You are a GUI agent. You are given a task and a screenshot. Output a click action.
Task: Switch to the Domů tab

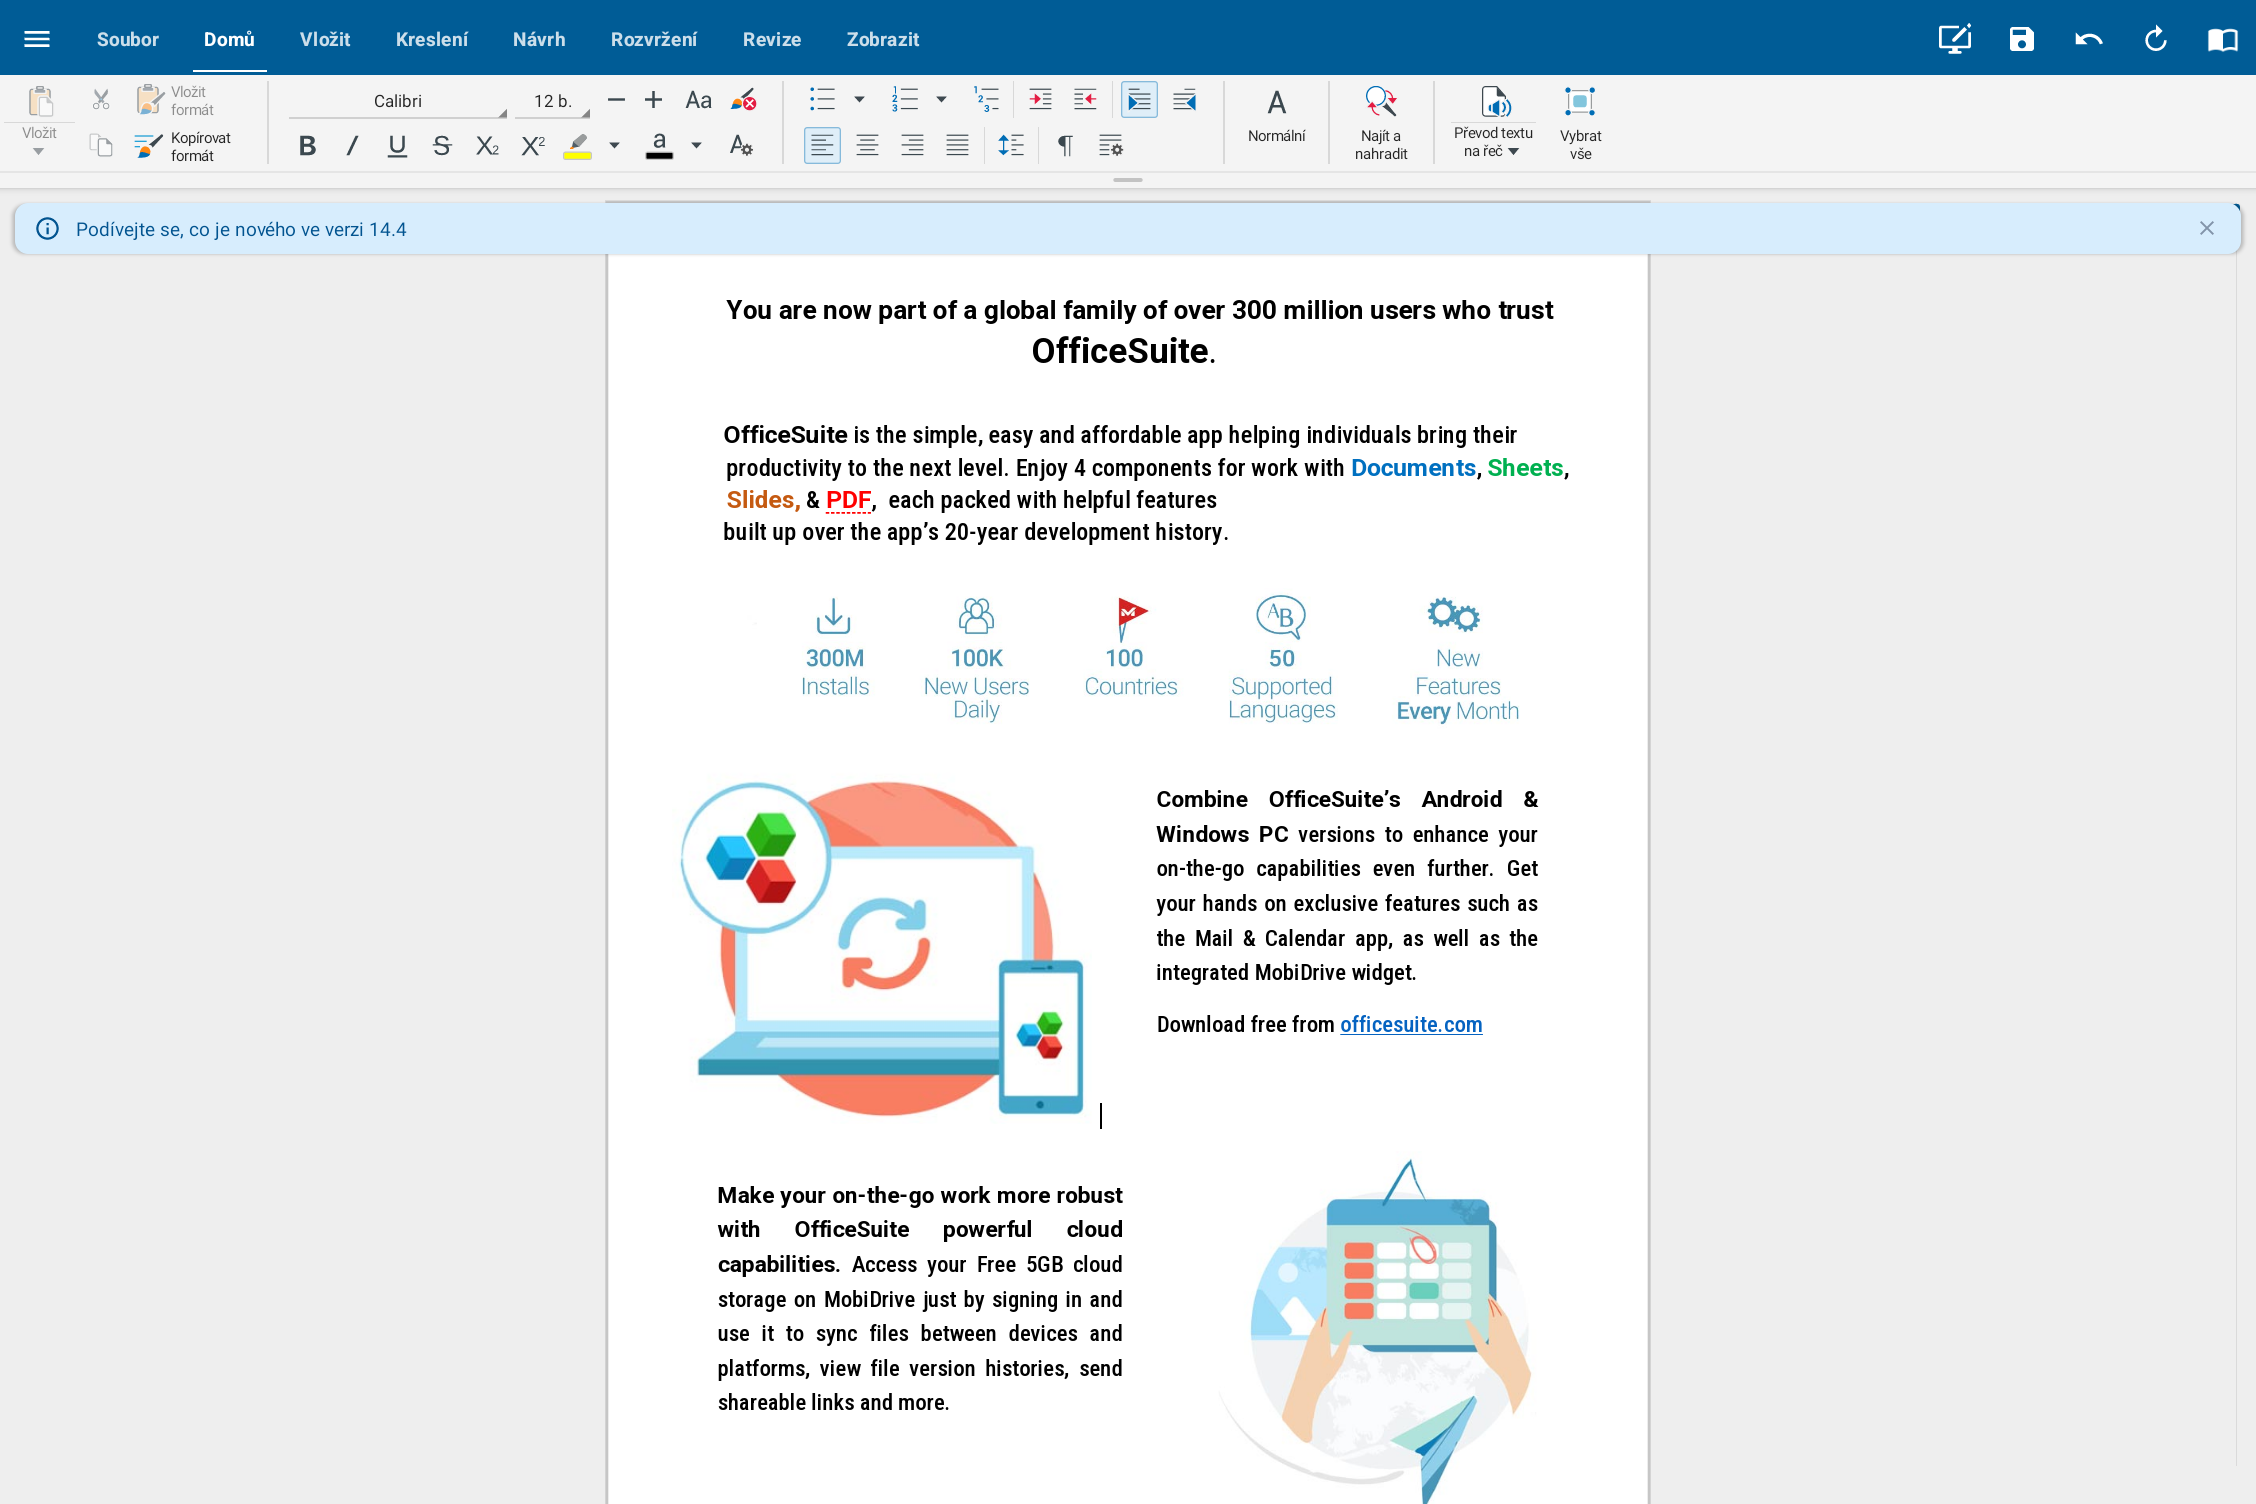coord(229,39)
